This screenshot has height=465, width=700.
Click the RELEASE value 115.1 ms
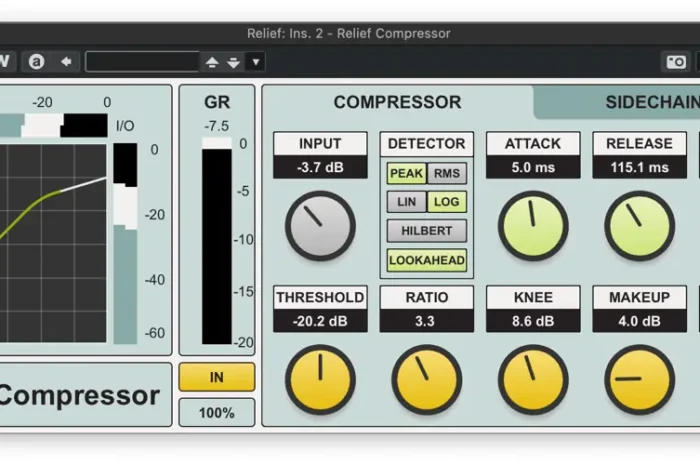click(x=639, y=167)
